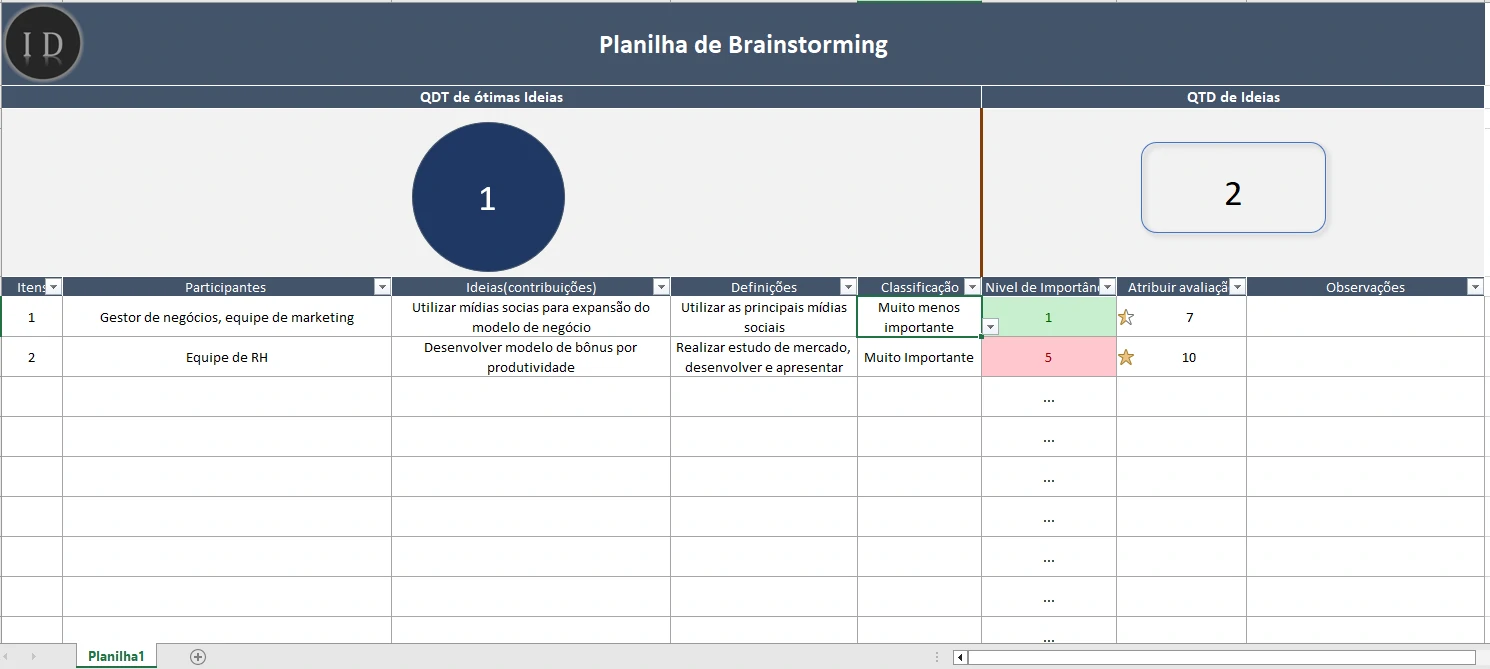Click the next sheet navigation arrow
The width and height of the screenshot is (1490, 669).
(x=32, y=656)
